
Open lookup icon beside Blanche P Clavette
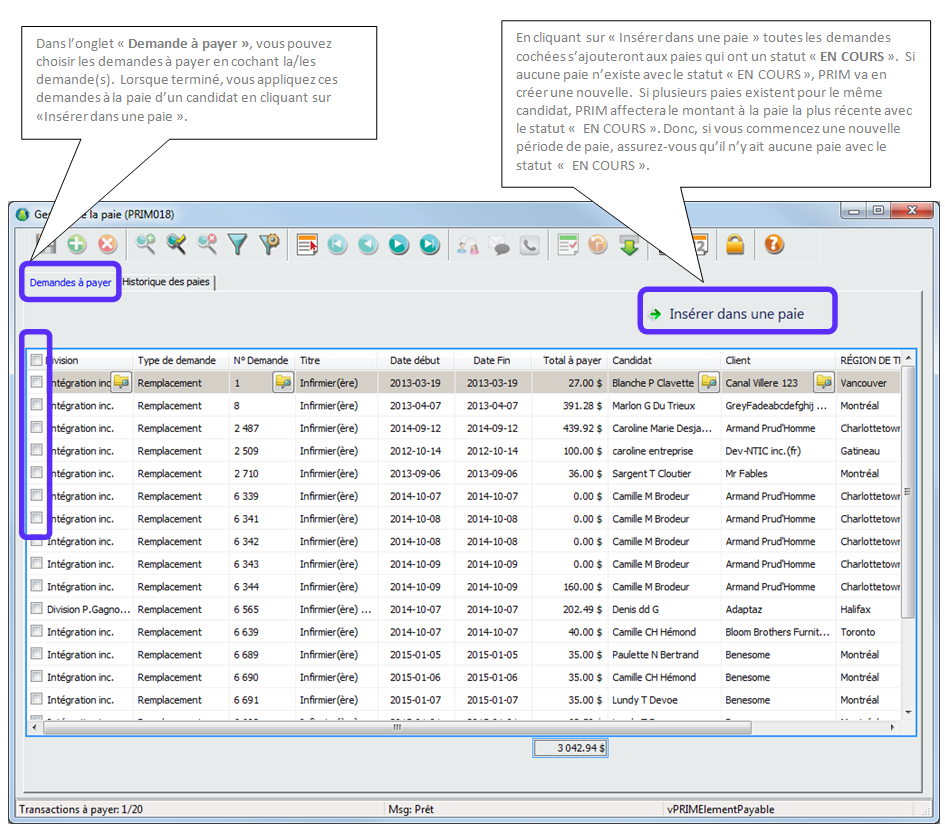708,382
